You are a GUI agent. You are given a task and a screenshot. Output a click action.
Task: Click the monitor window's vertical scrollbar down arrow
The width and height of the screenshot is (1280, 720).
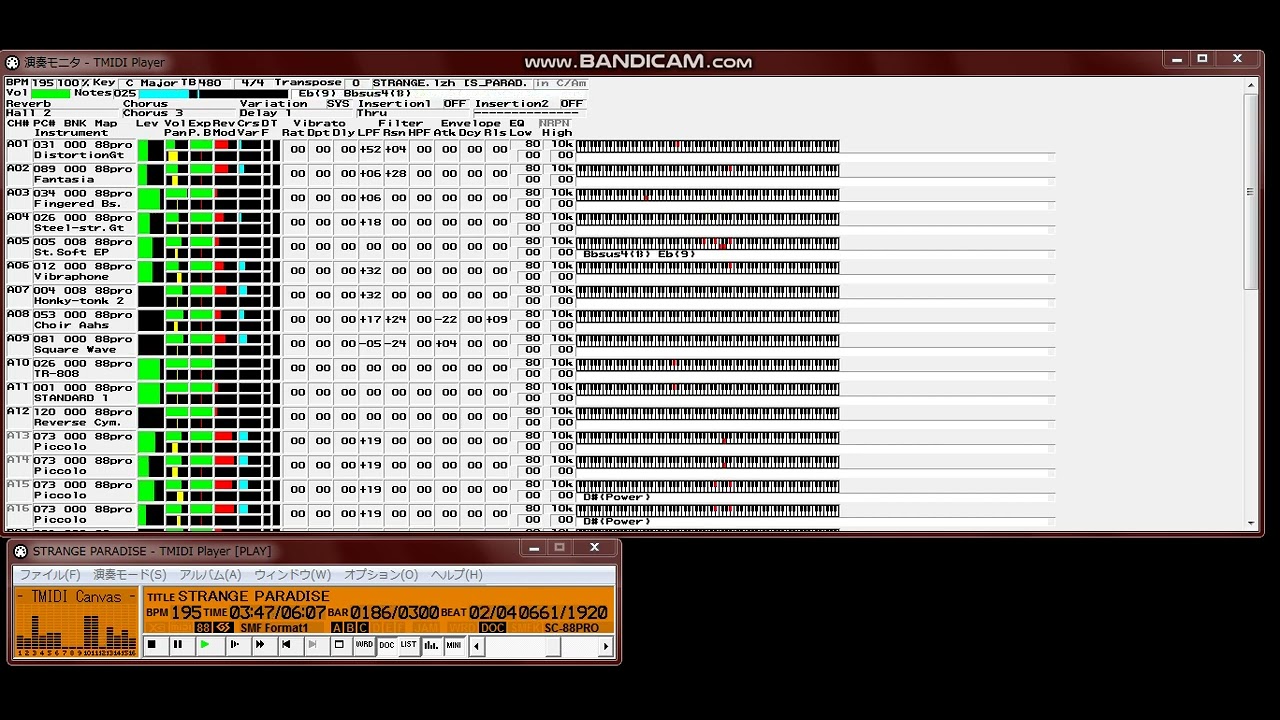tap(1251, 523)
